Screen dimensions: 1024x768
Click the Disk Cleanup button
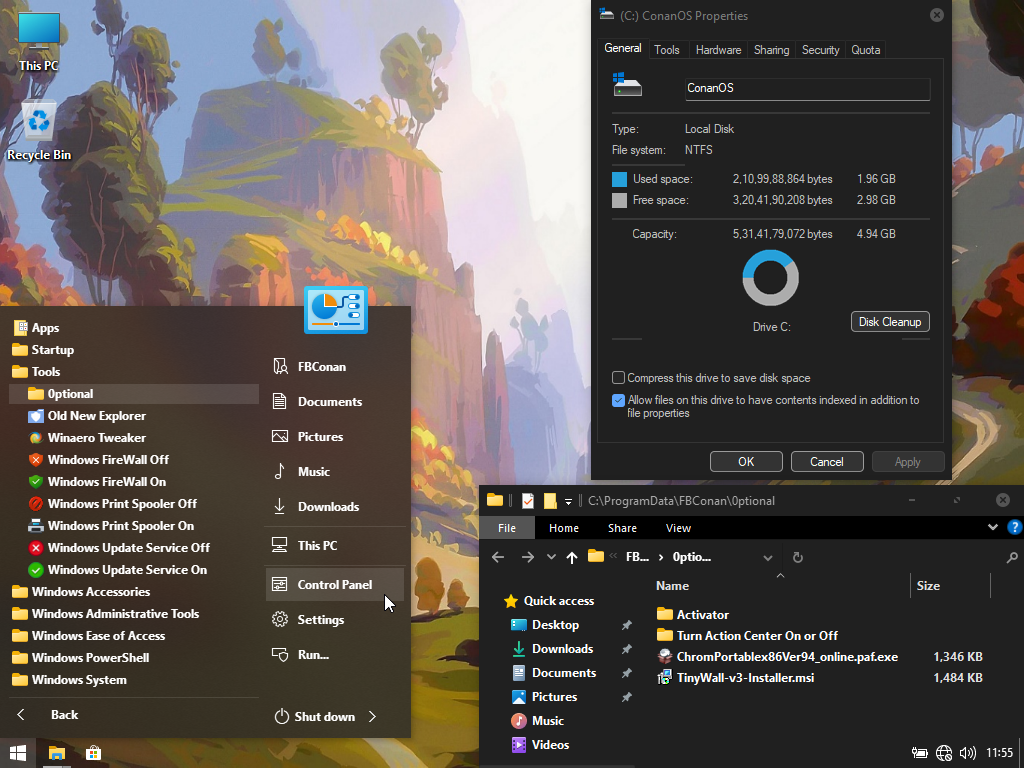(890, 322)
